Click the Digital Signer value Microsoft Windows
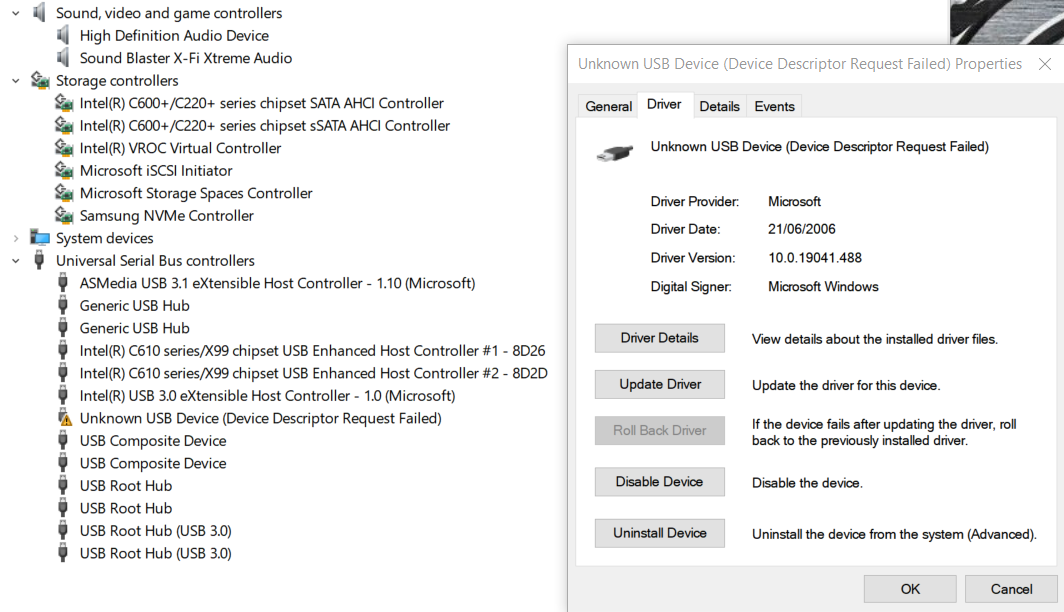 tap(823, 286)
